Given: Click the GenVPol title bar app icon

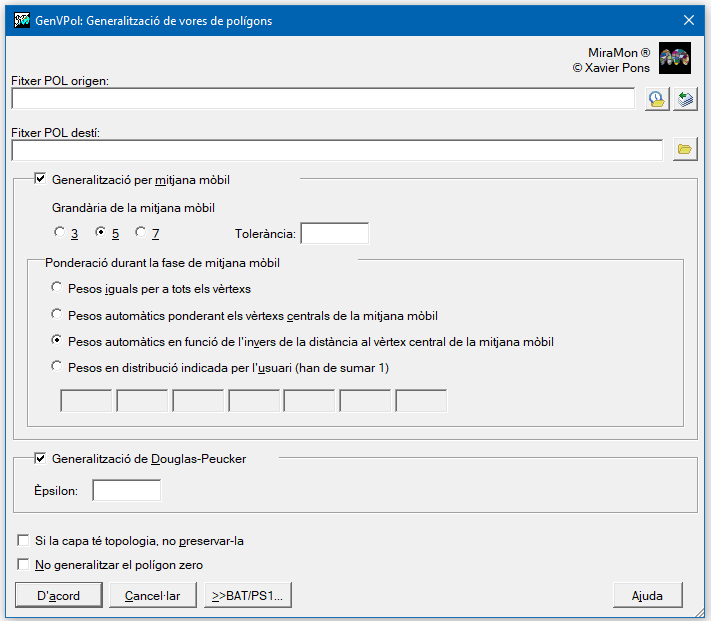Looking at the screenshot, I should [x=22, y=20].
